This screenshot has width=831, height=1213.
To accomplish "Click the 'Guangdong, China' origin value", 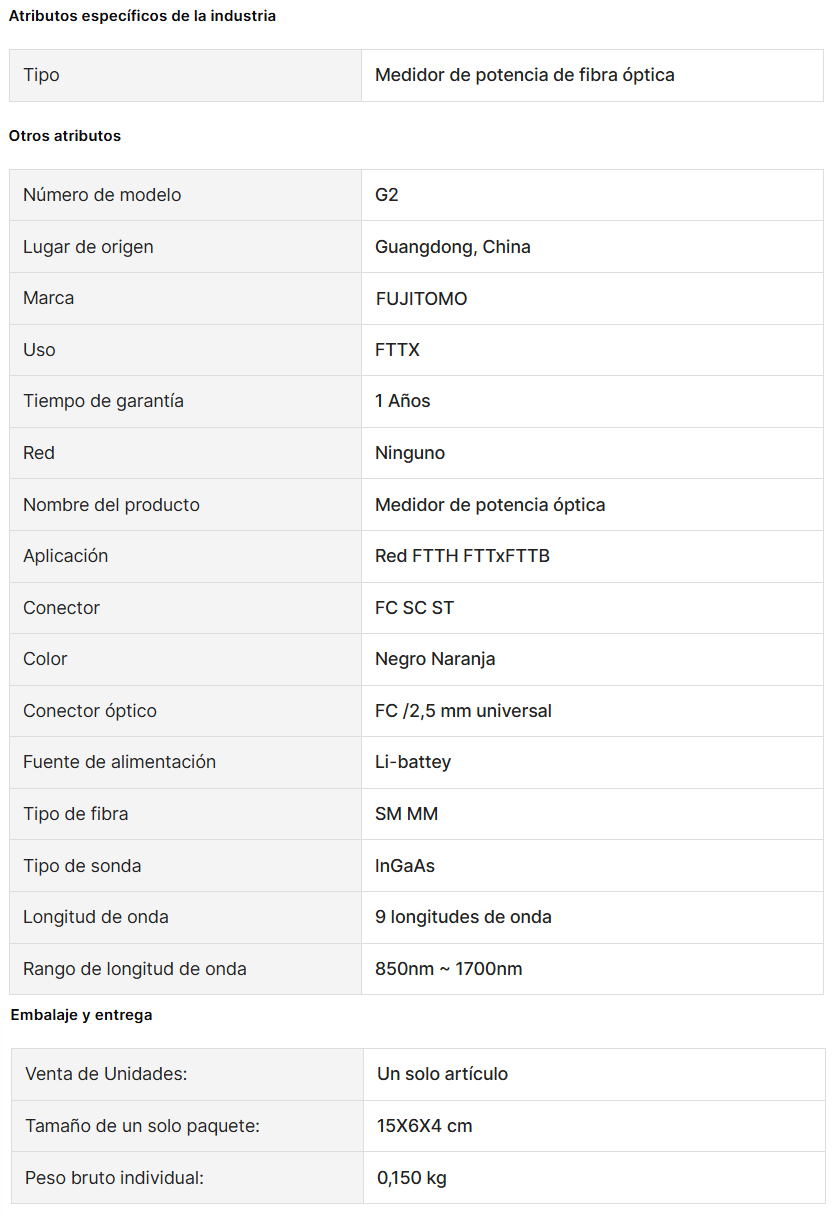I will [453, 247].
